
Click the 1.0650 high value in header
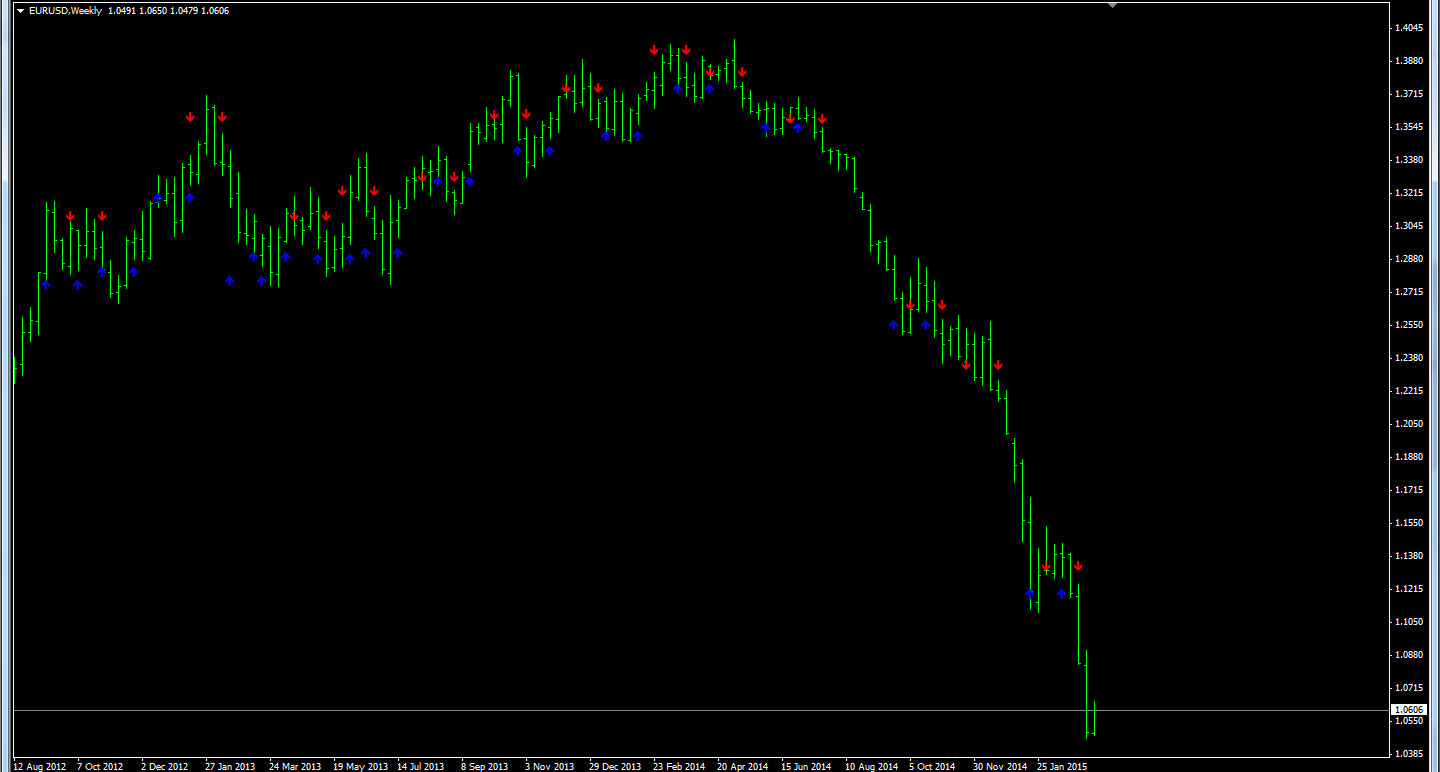[x=154, y=11]
